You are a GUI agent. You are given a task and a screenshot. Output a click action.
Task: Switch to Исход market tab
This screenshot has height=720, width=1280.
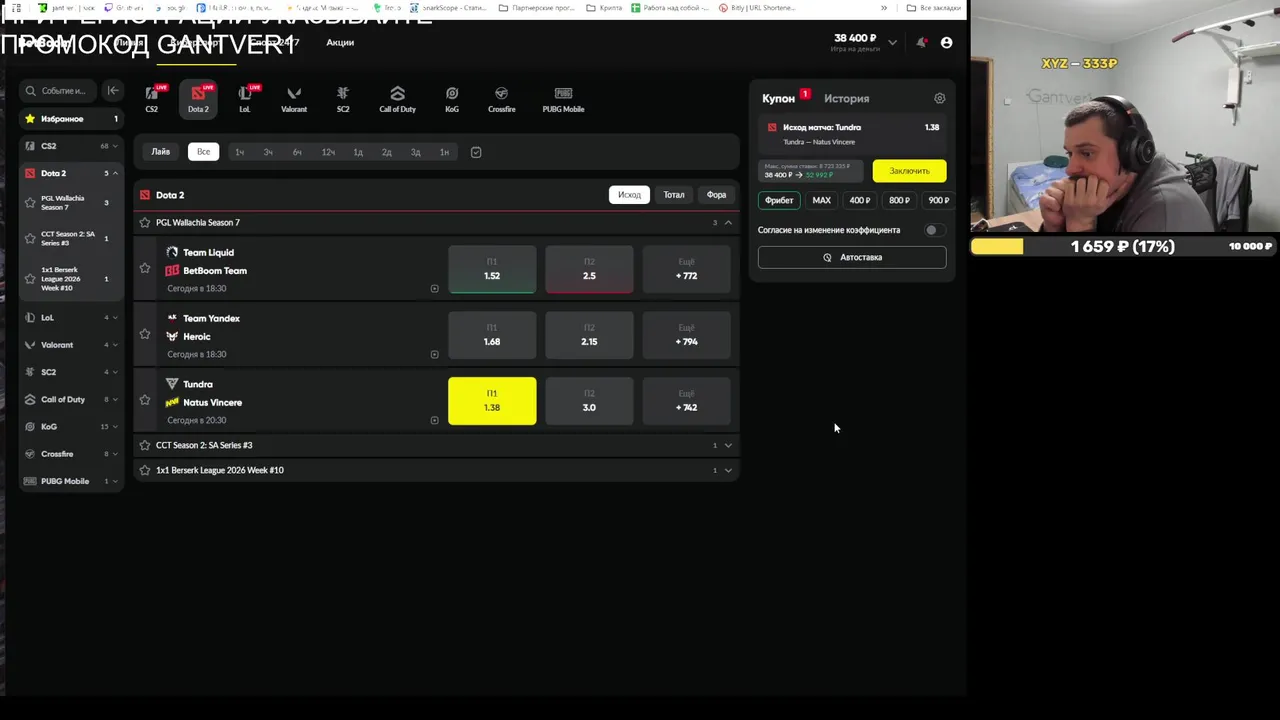pyautogui.click(x=629, y=195)
